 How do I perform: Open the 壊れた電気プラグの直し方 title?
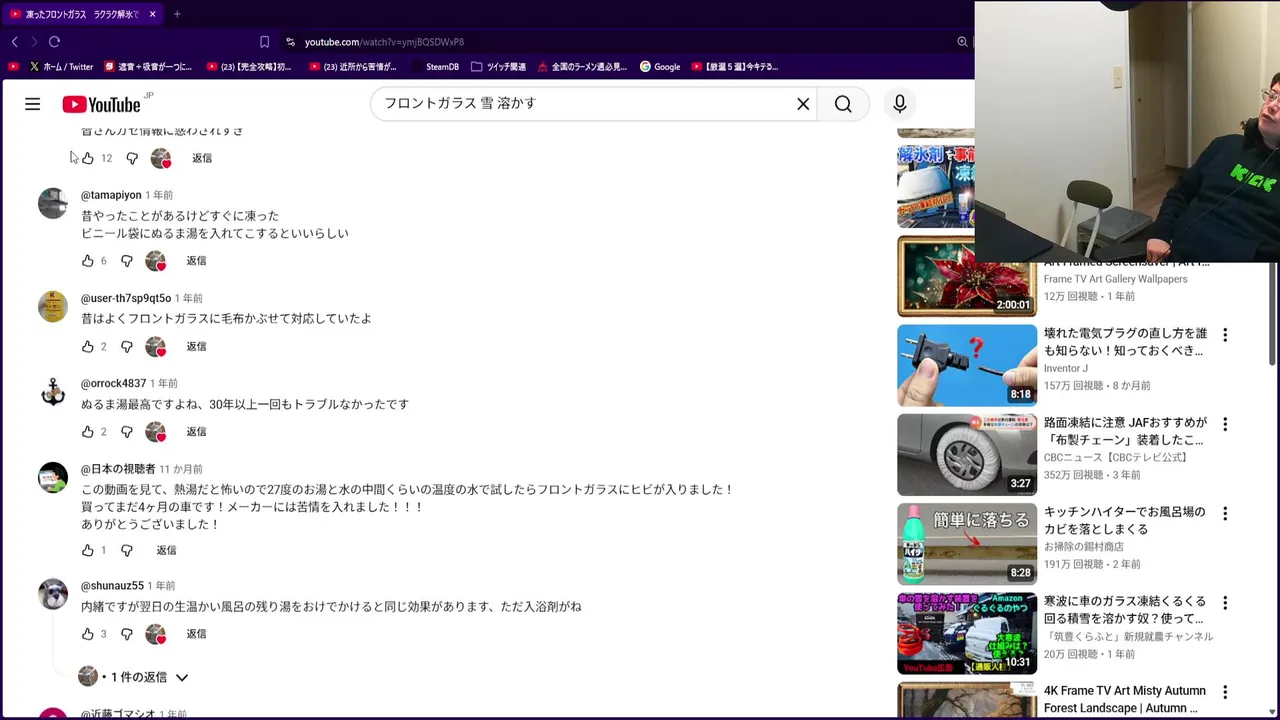1125,342
